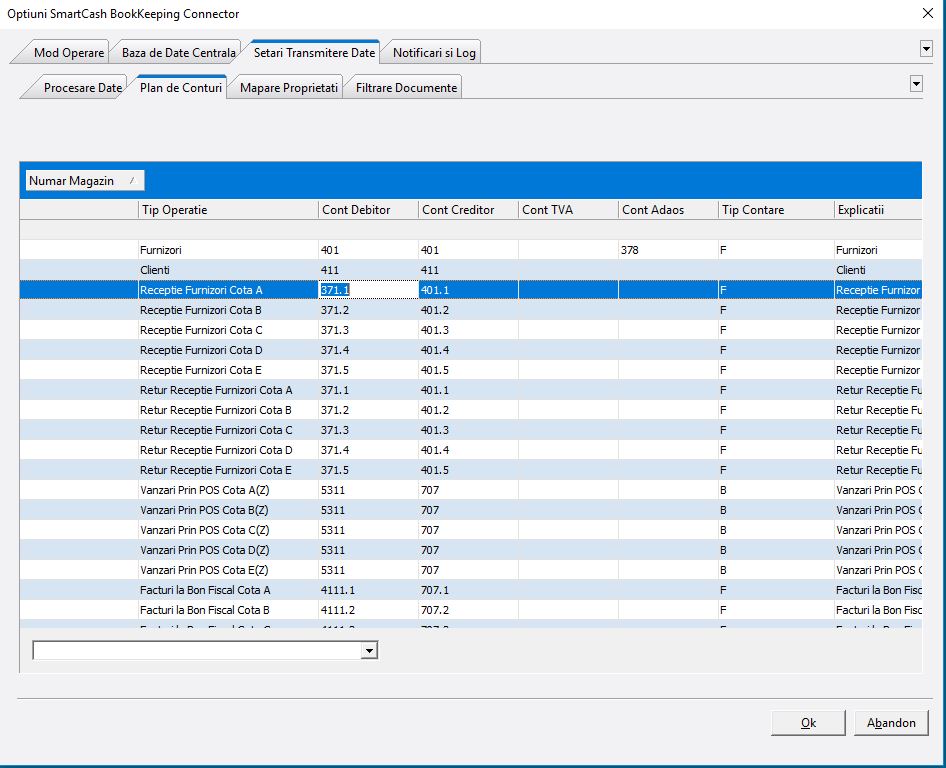Click Cont Creditor 707.2 cell
The width and height of the screenshot is (946, 768).
pyautogui.click(x=468, y=609)
